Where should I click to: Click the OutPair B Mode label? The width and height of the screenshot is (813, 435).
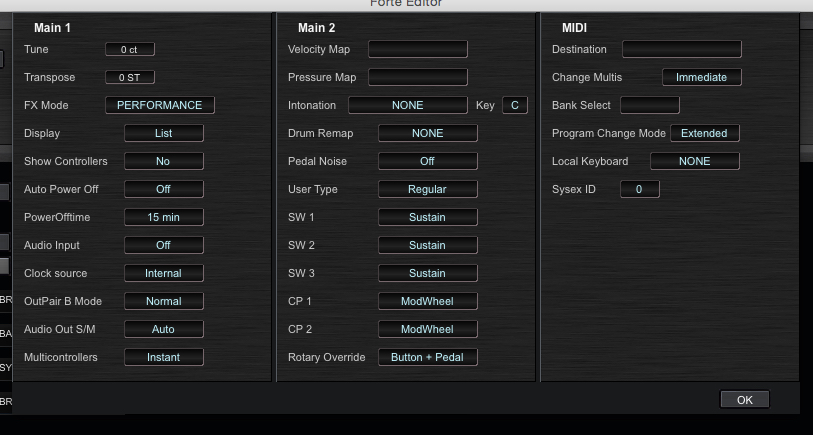coord(63,301)
